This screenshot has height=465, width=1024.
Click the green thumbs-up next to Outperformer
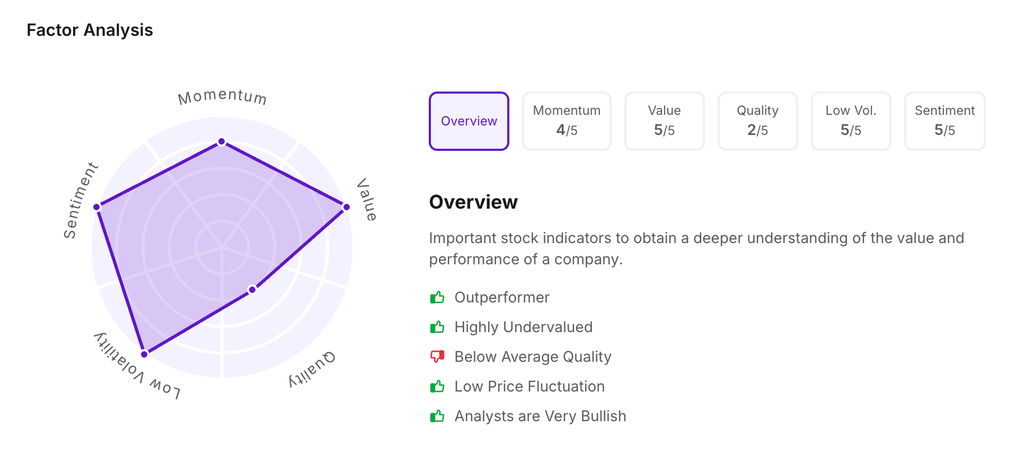437,297
